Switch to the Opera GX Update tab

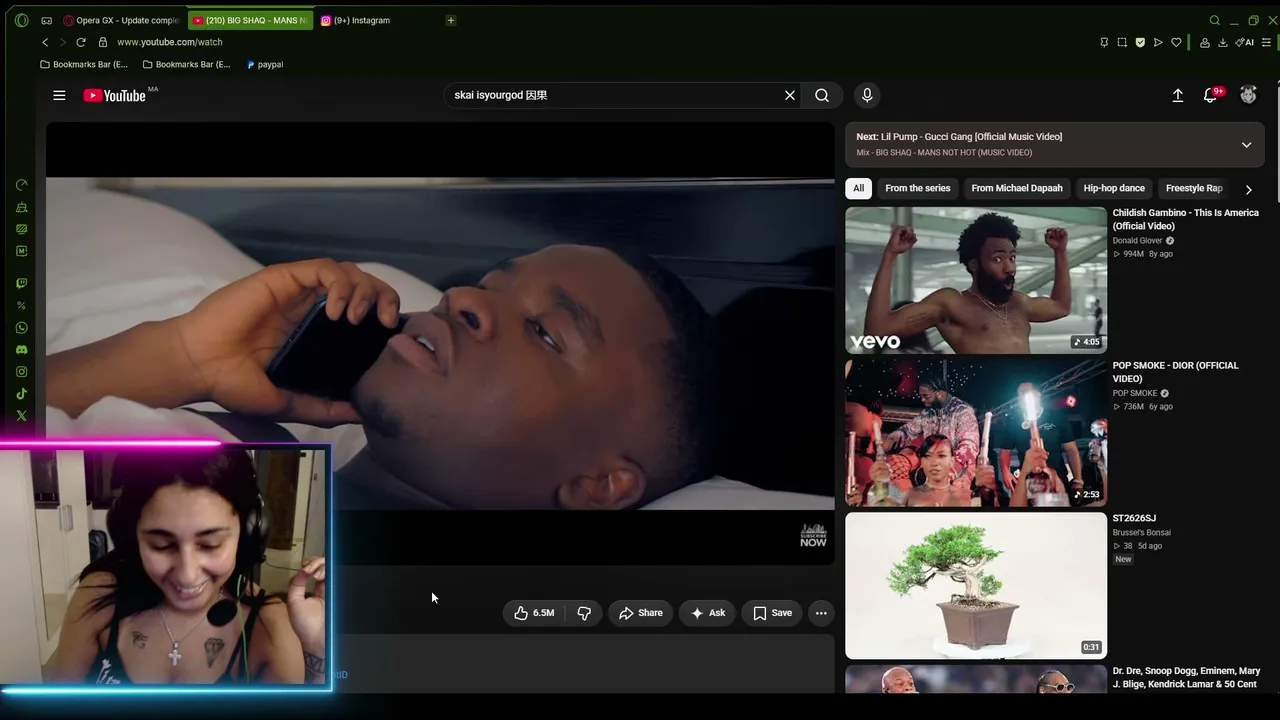[x=121, y=20]
